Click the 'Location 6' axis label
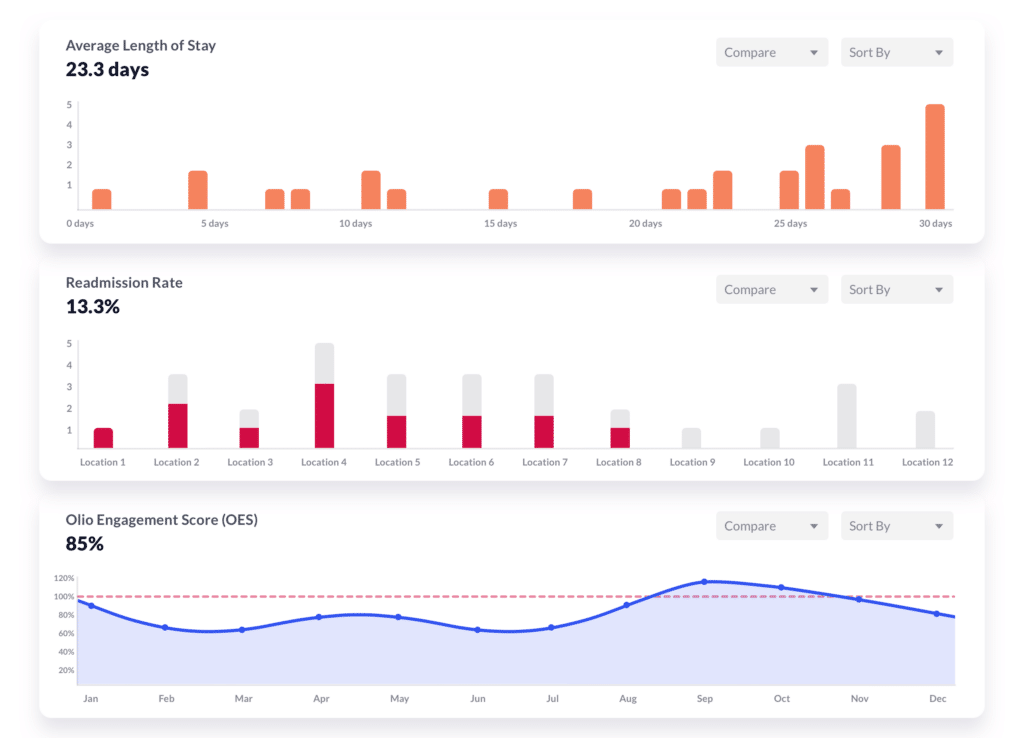The height and width of the screenshot is (738, 1024). click(472, 462)
